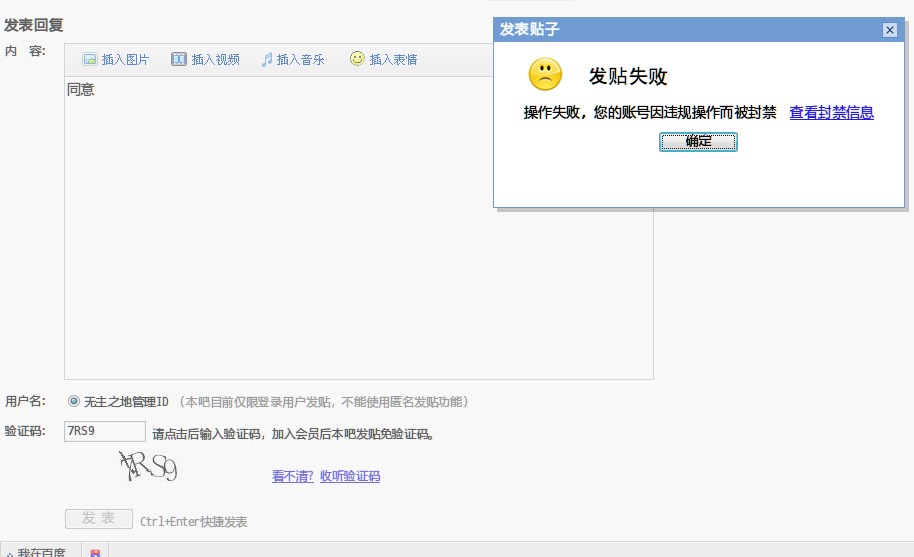The image size is (914, 557).
Task: Click the sad face icon in dialog
Action: (545, 74)
